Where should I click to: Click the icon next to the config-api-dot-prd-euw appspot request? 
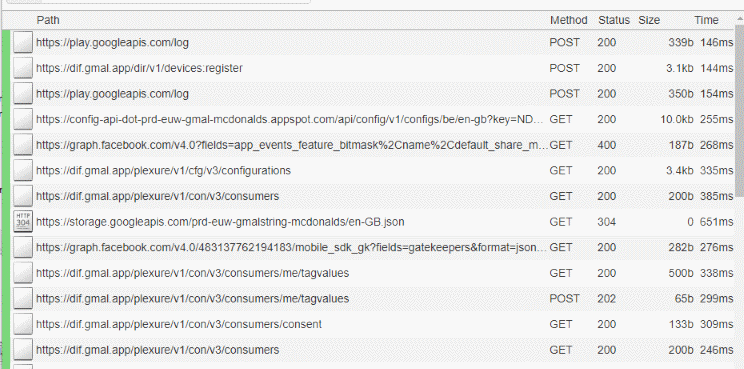(23, 119)
